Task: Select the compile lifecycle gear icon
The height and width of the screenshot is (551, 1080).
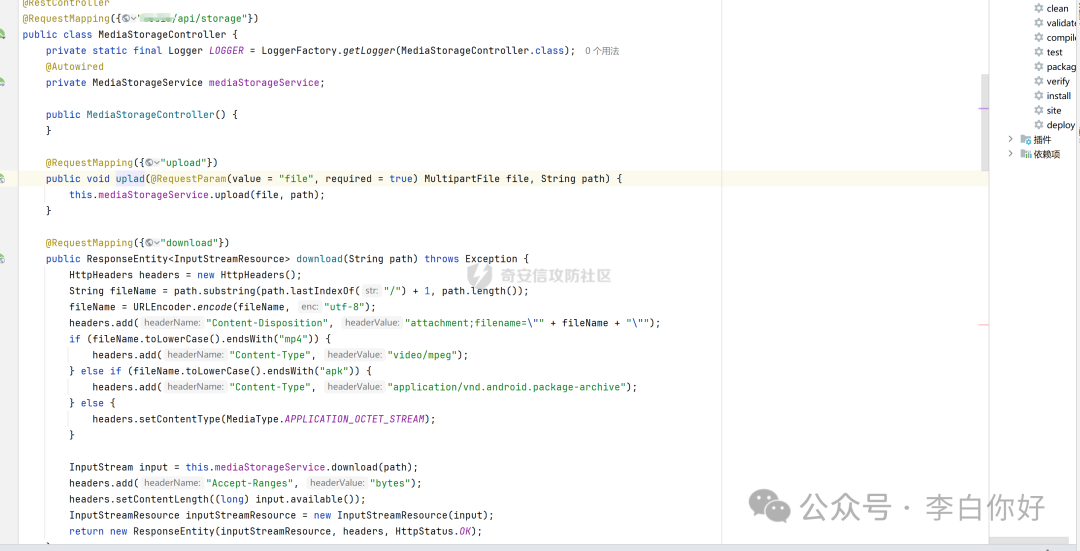Action: click(1039, 38)
